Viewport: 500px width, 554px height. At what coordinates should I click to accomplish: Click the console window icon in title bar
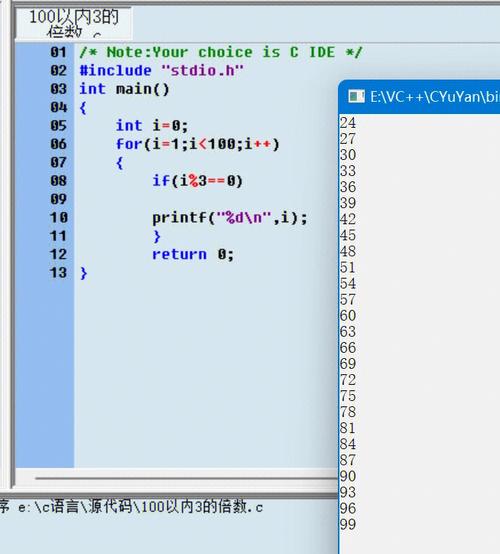coord(356,96)
